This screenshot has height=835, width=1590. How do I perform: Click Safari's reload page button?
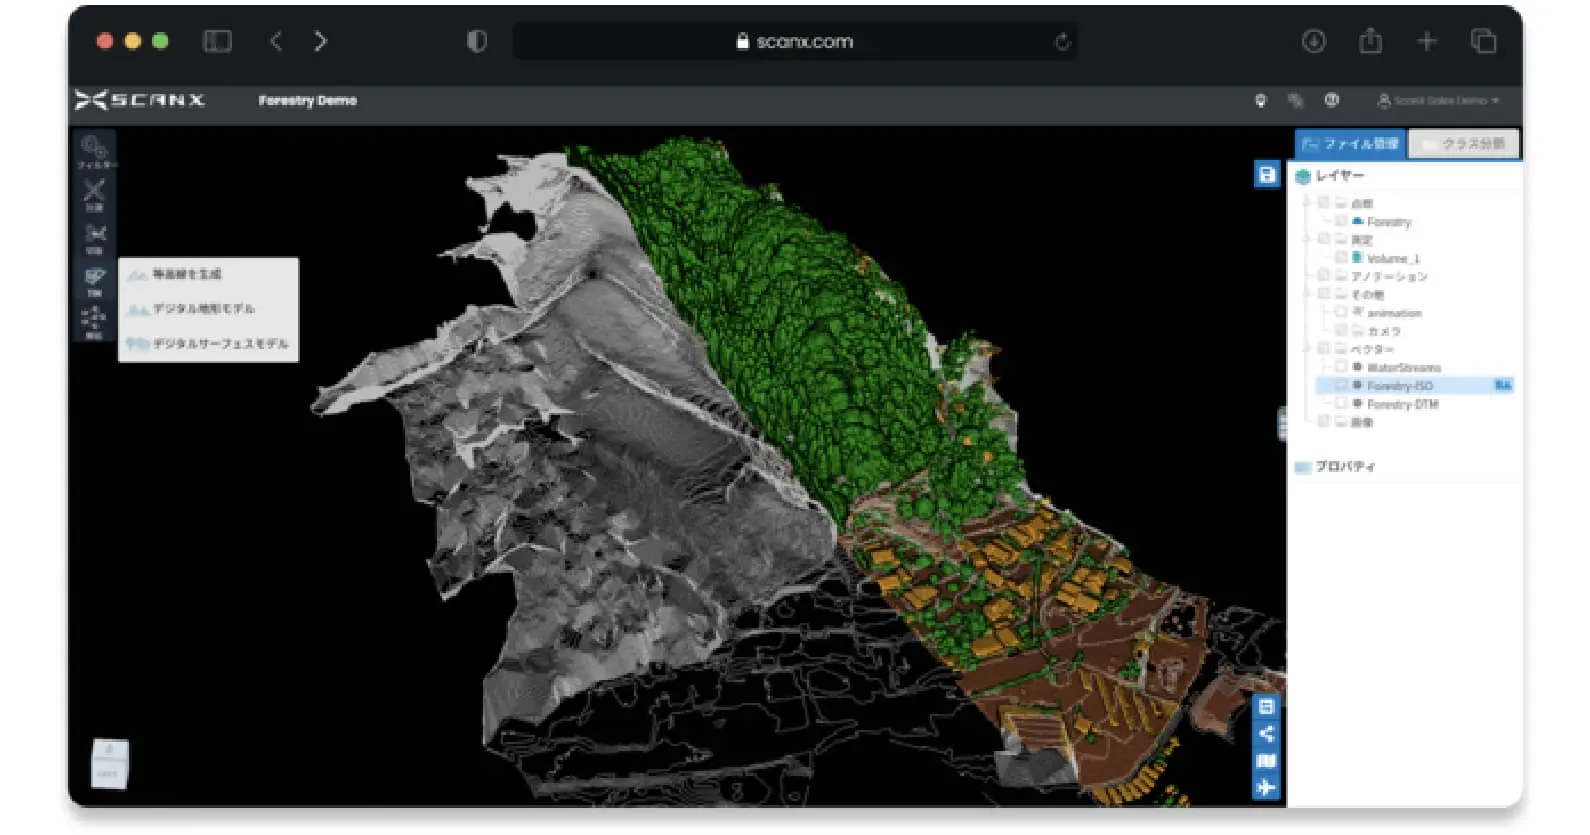(x=1062, y=42)
